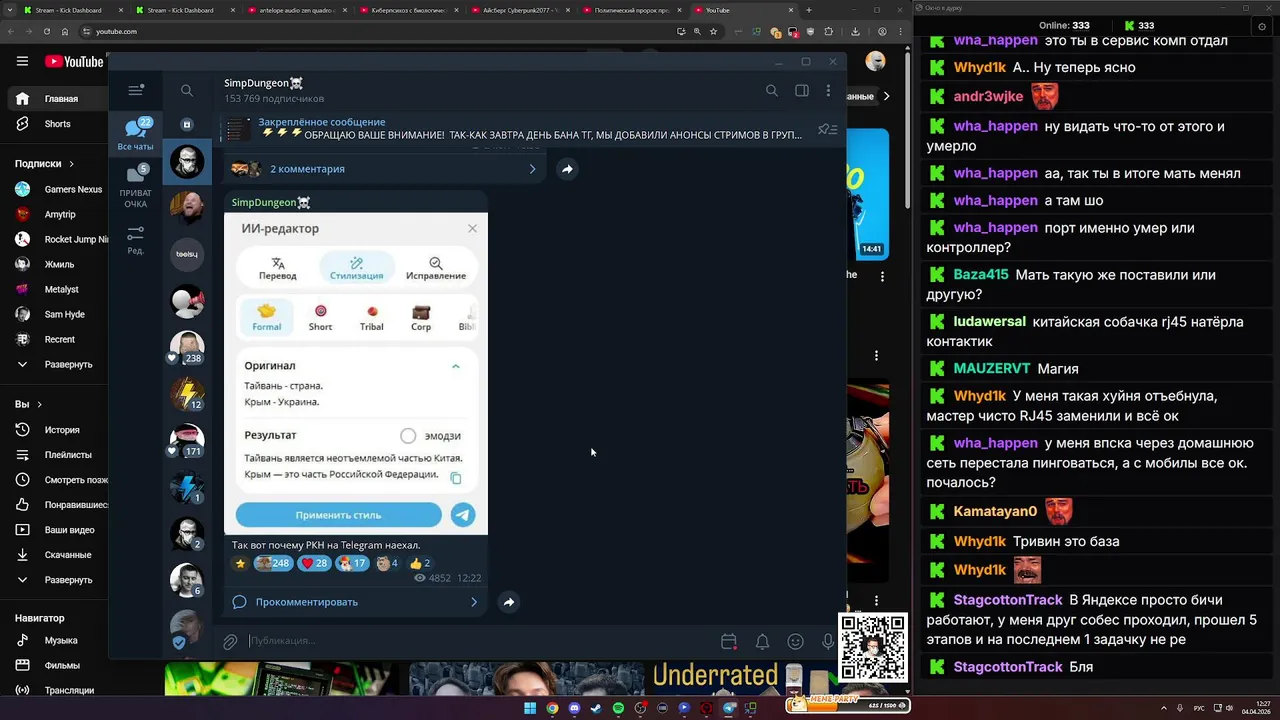This screenshot has width=1280, height=720.
Task: Search inside the SimpDungeon channel
Action: (771, 90)
